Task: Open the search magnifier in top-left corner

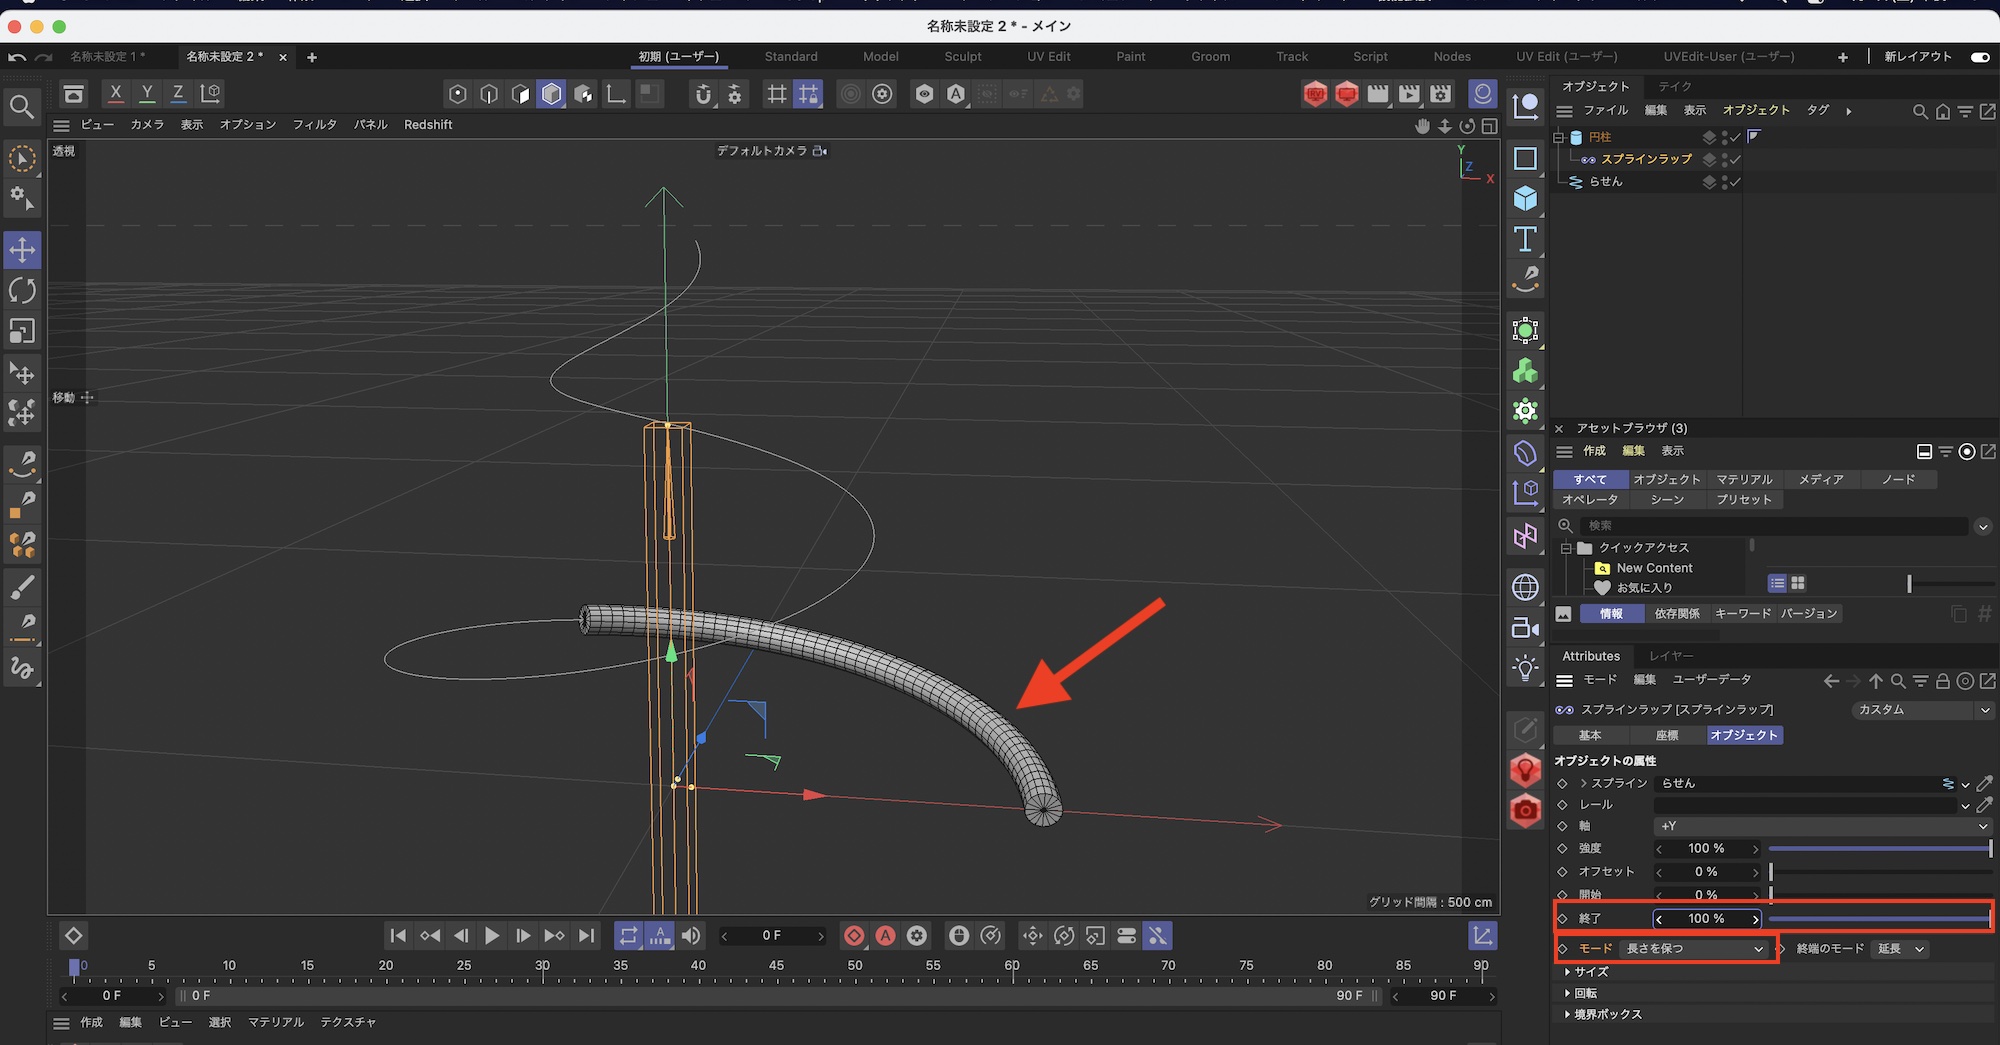Action: coord(22,106)
